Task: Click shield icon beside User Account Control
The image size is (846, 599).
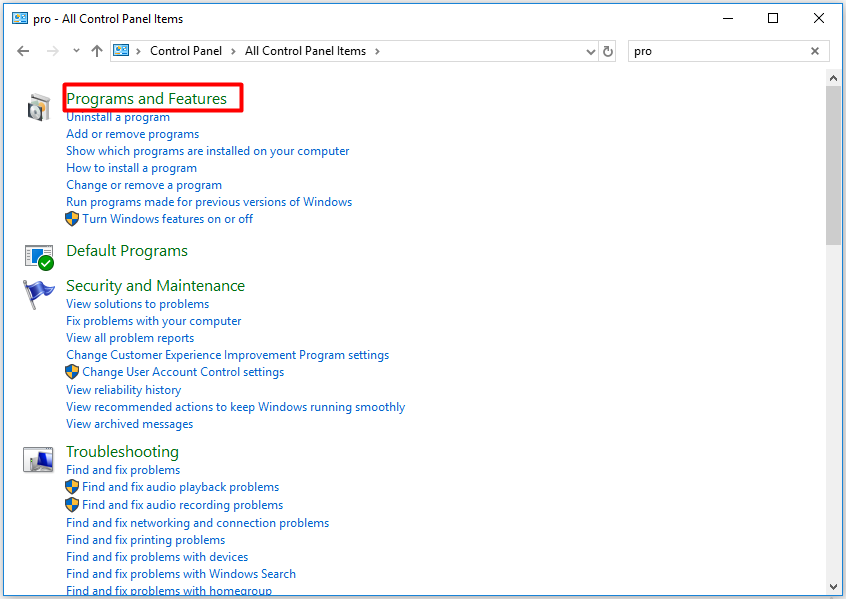Action: pos(72,372)
